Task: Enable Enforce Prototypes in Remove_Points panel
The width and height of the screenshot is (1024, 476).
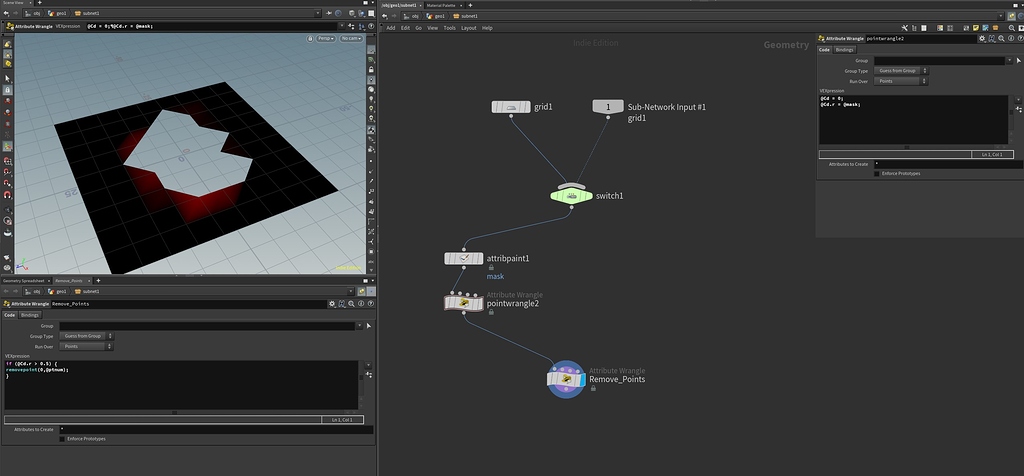Action: (64, 438)
